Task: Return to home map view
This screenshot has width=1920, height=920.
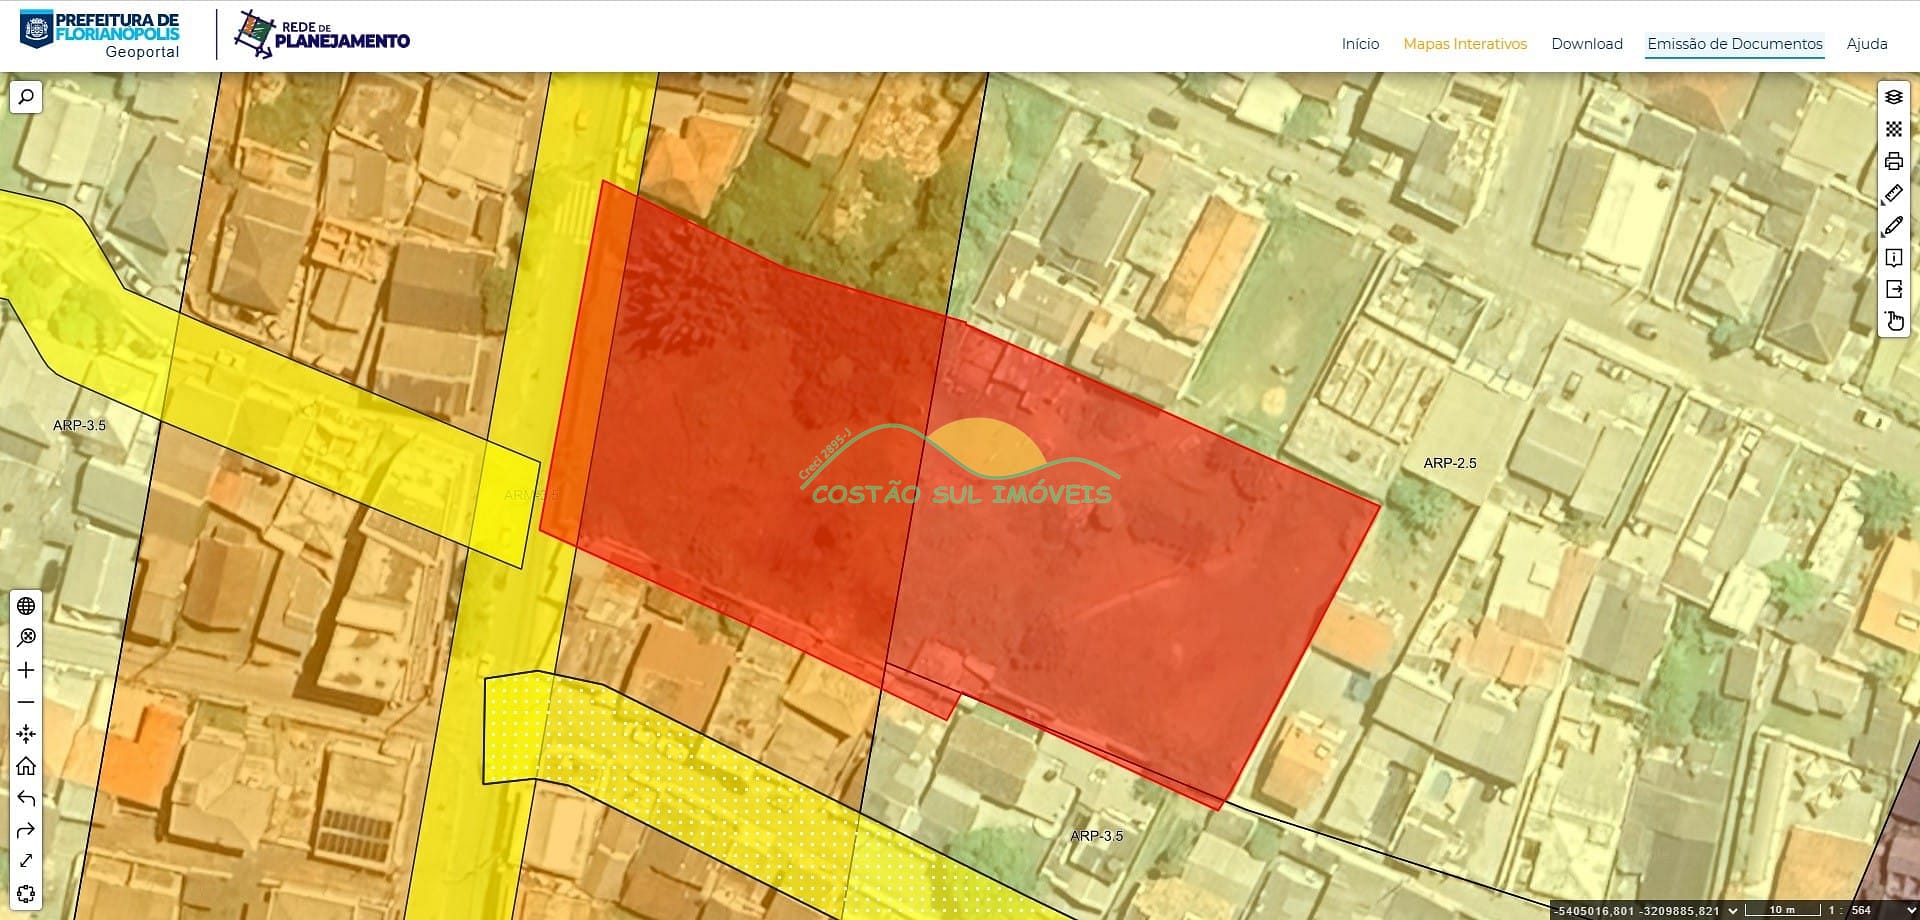Action: click(26, 766)
